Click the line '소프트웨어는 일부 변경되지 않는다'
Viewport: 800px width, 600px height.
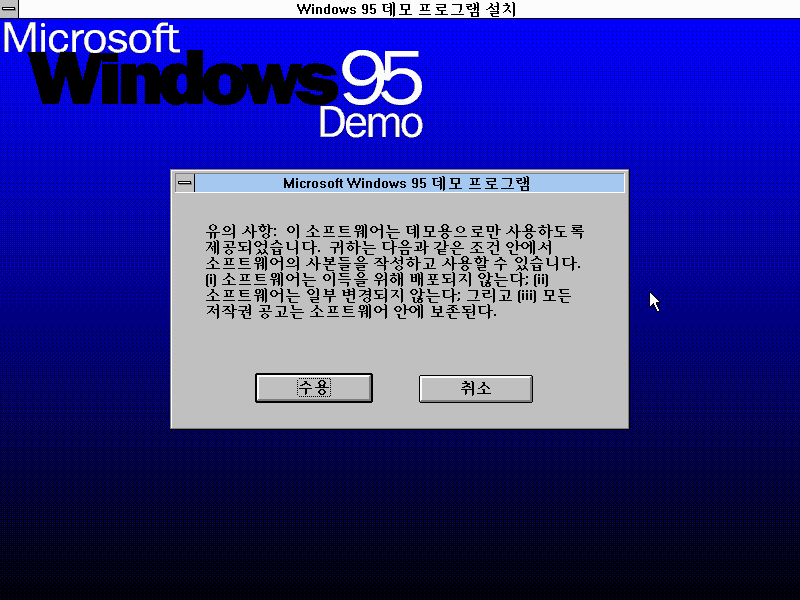click(x=388, y=295)
